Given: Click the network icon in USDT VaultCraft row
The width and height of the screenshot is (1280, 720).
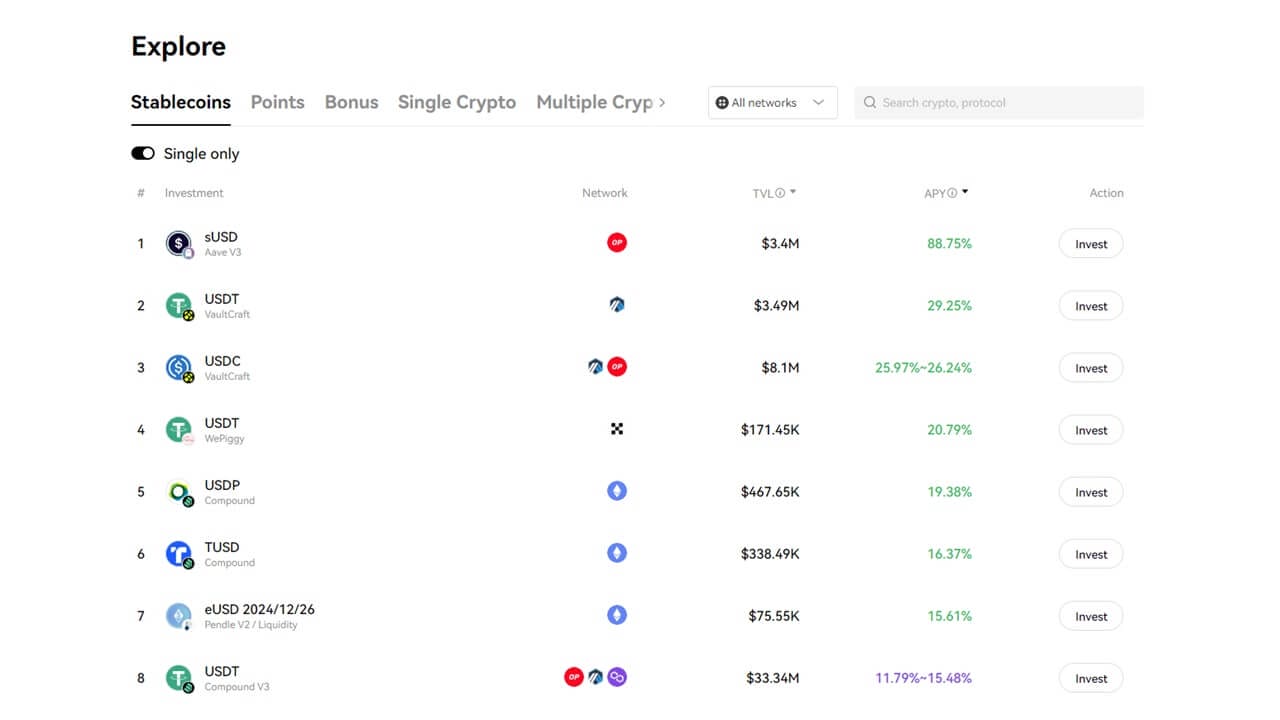Looking at the screenshot, I should [x=617, y=305].
